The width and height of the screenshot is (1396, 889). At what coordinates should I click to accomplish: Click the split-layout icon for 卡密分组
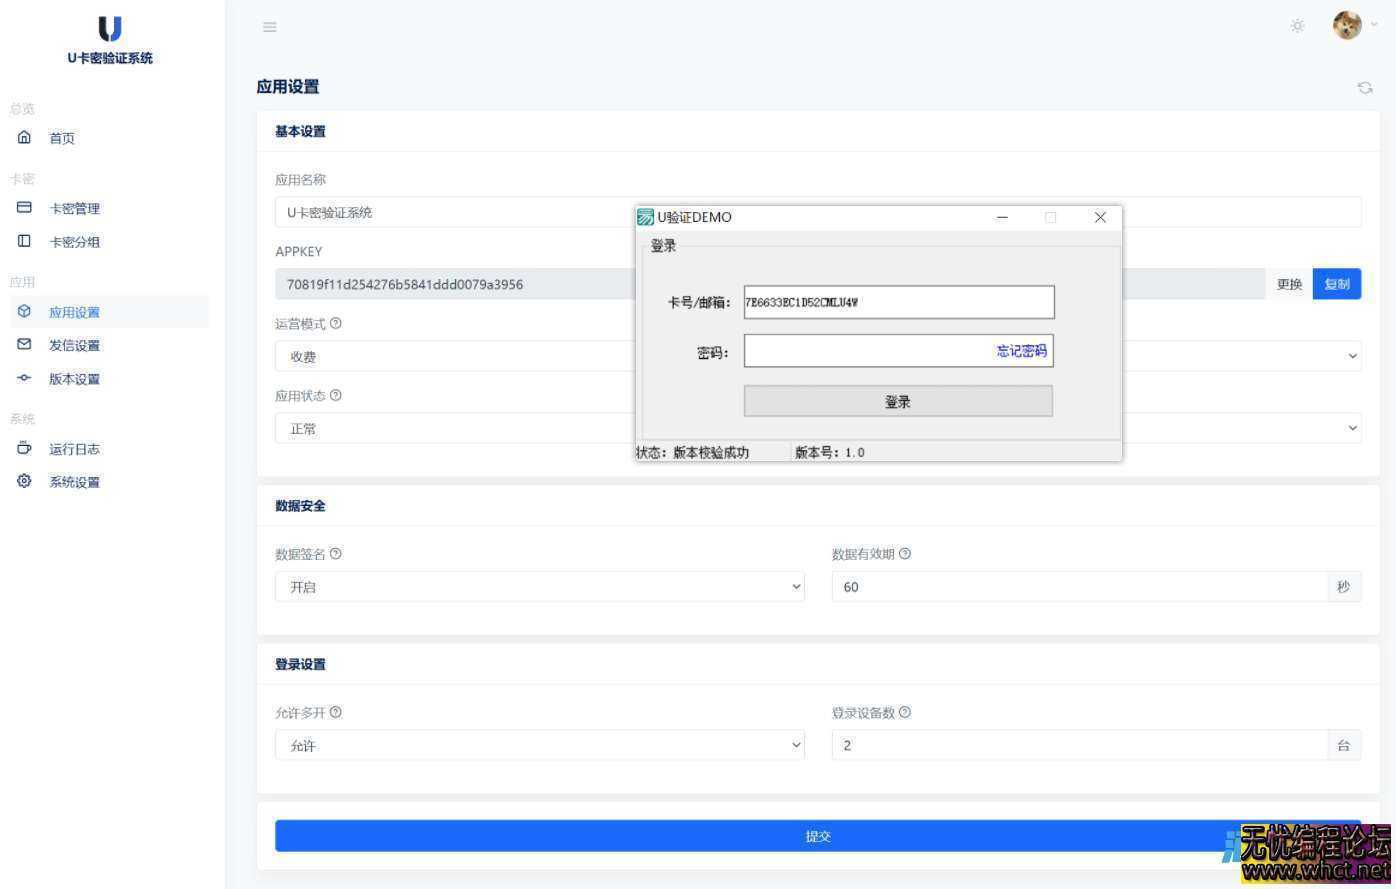tap(24, 241)
